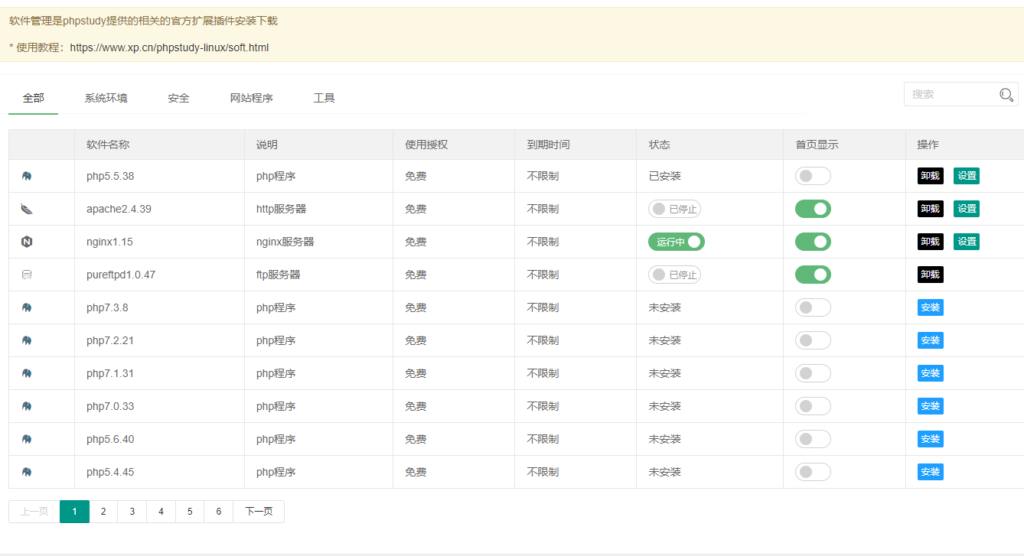The image size is (1024, 556).
Task: Select the 全部 tab
Action: tap(33, 98)
